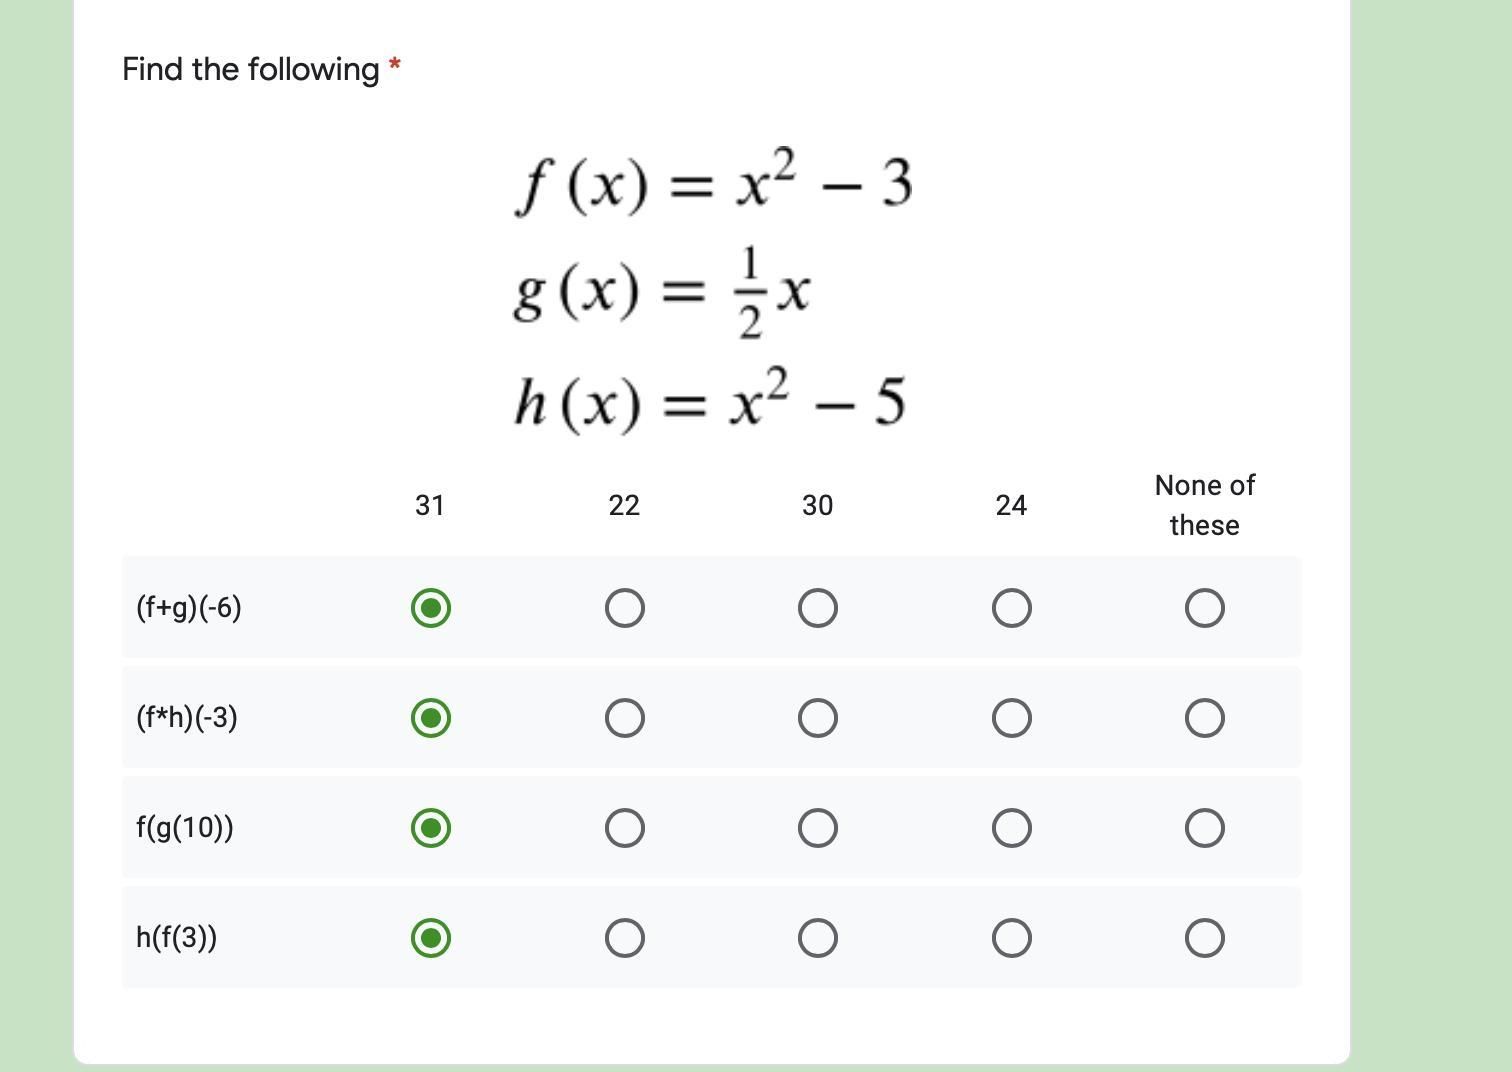This screenshot has height=1072, width=1512.
Task: Click the function definitions image
Action: (x=712, y=290)
